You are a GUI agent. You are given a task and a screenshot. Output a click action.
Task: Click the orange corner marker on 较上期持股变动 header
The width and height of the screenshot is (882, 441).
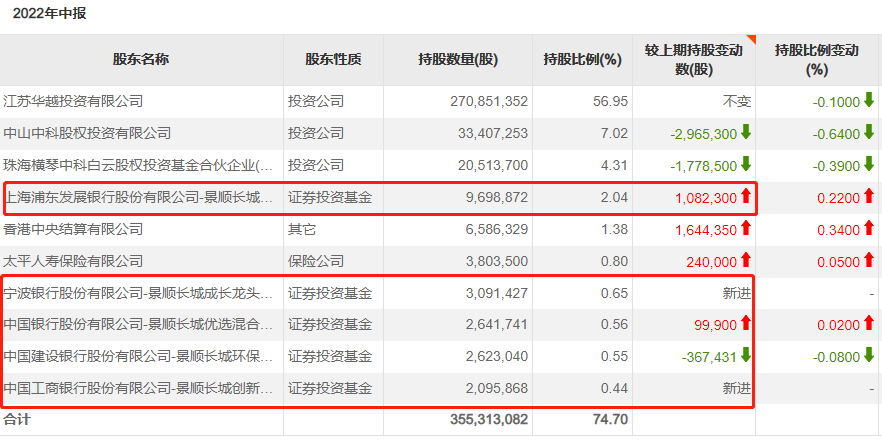pyautogui.click(x=751, y=39)
